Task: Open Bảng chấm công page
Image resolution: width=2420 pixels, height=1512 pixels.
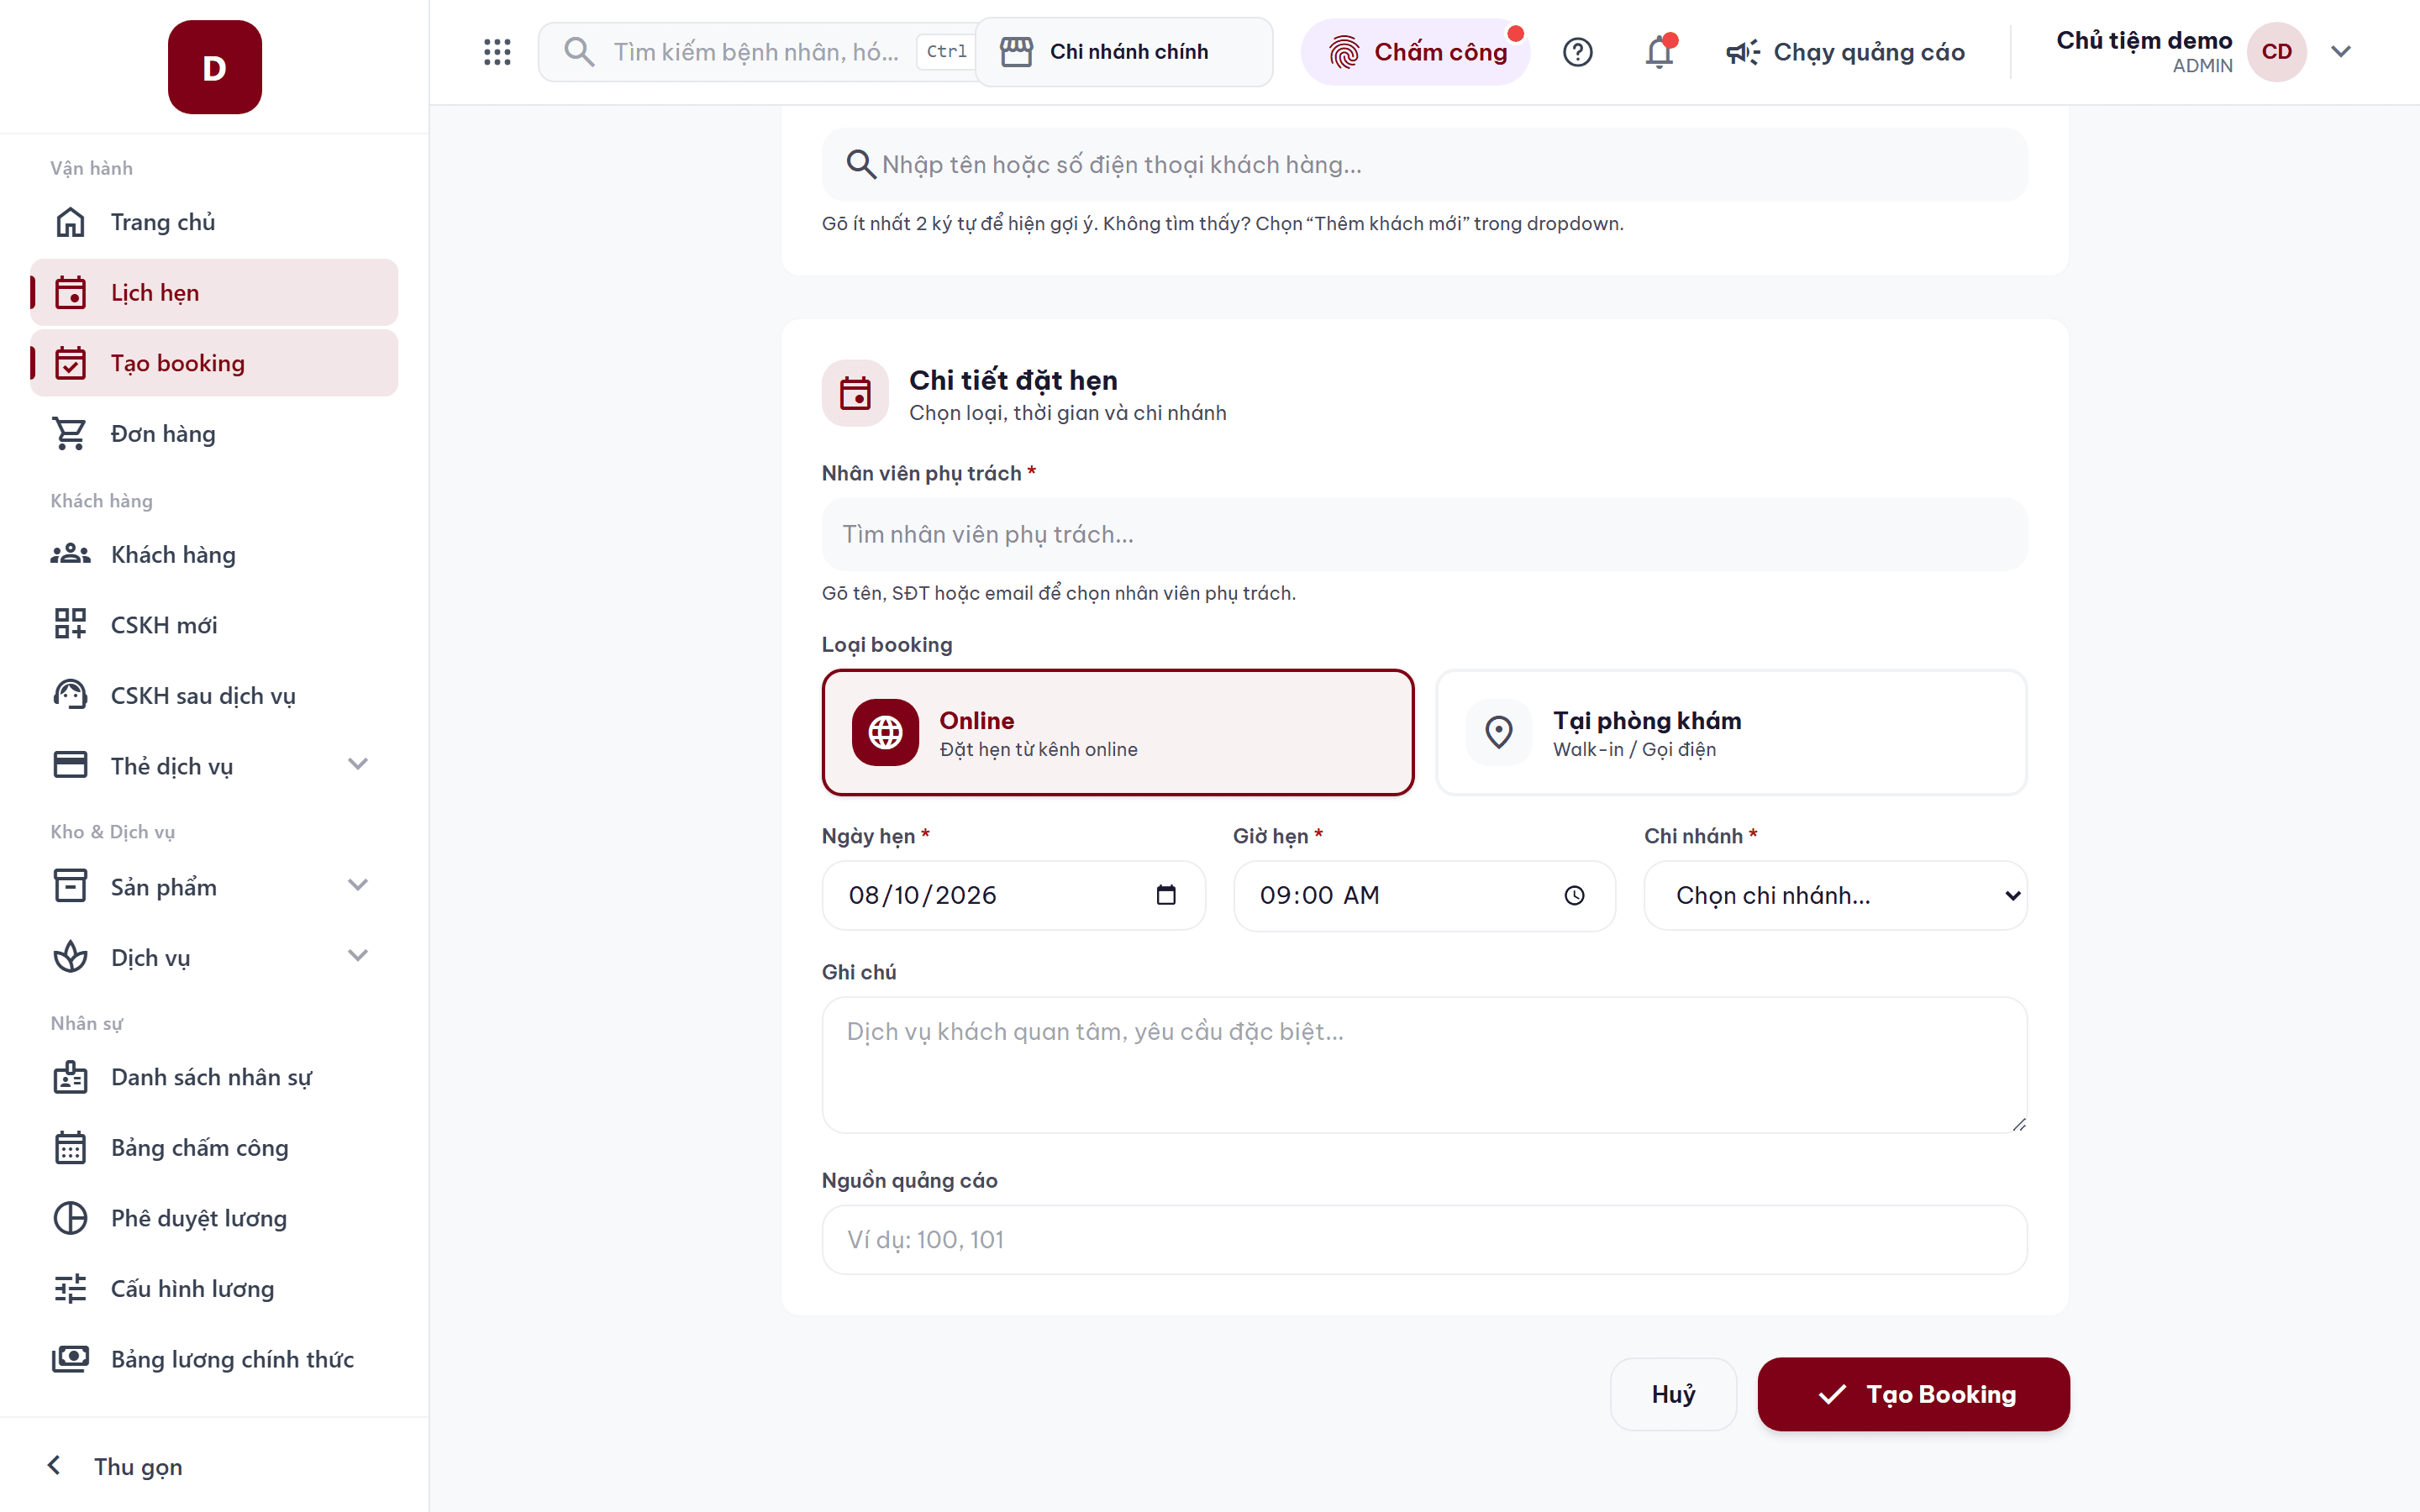Action: click(214, 1148)
